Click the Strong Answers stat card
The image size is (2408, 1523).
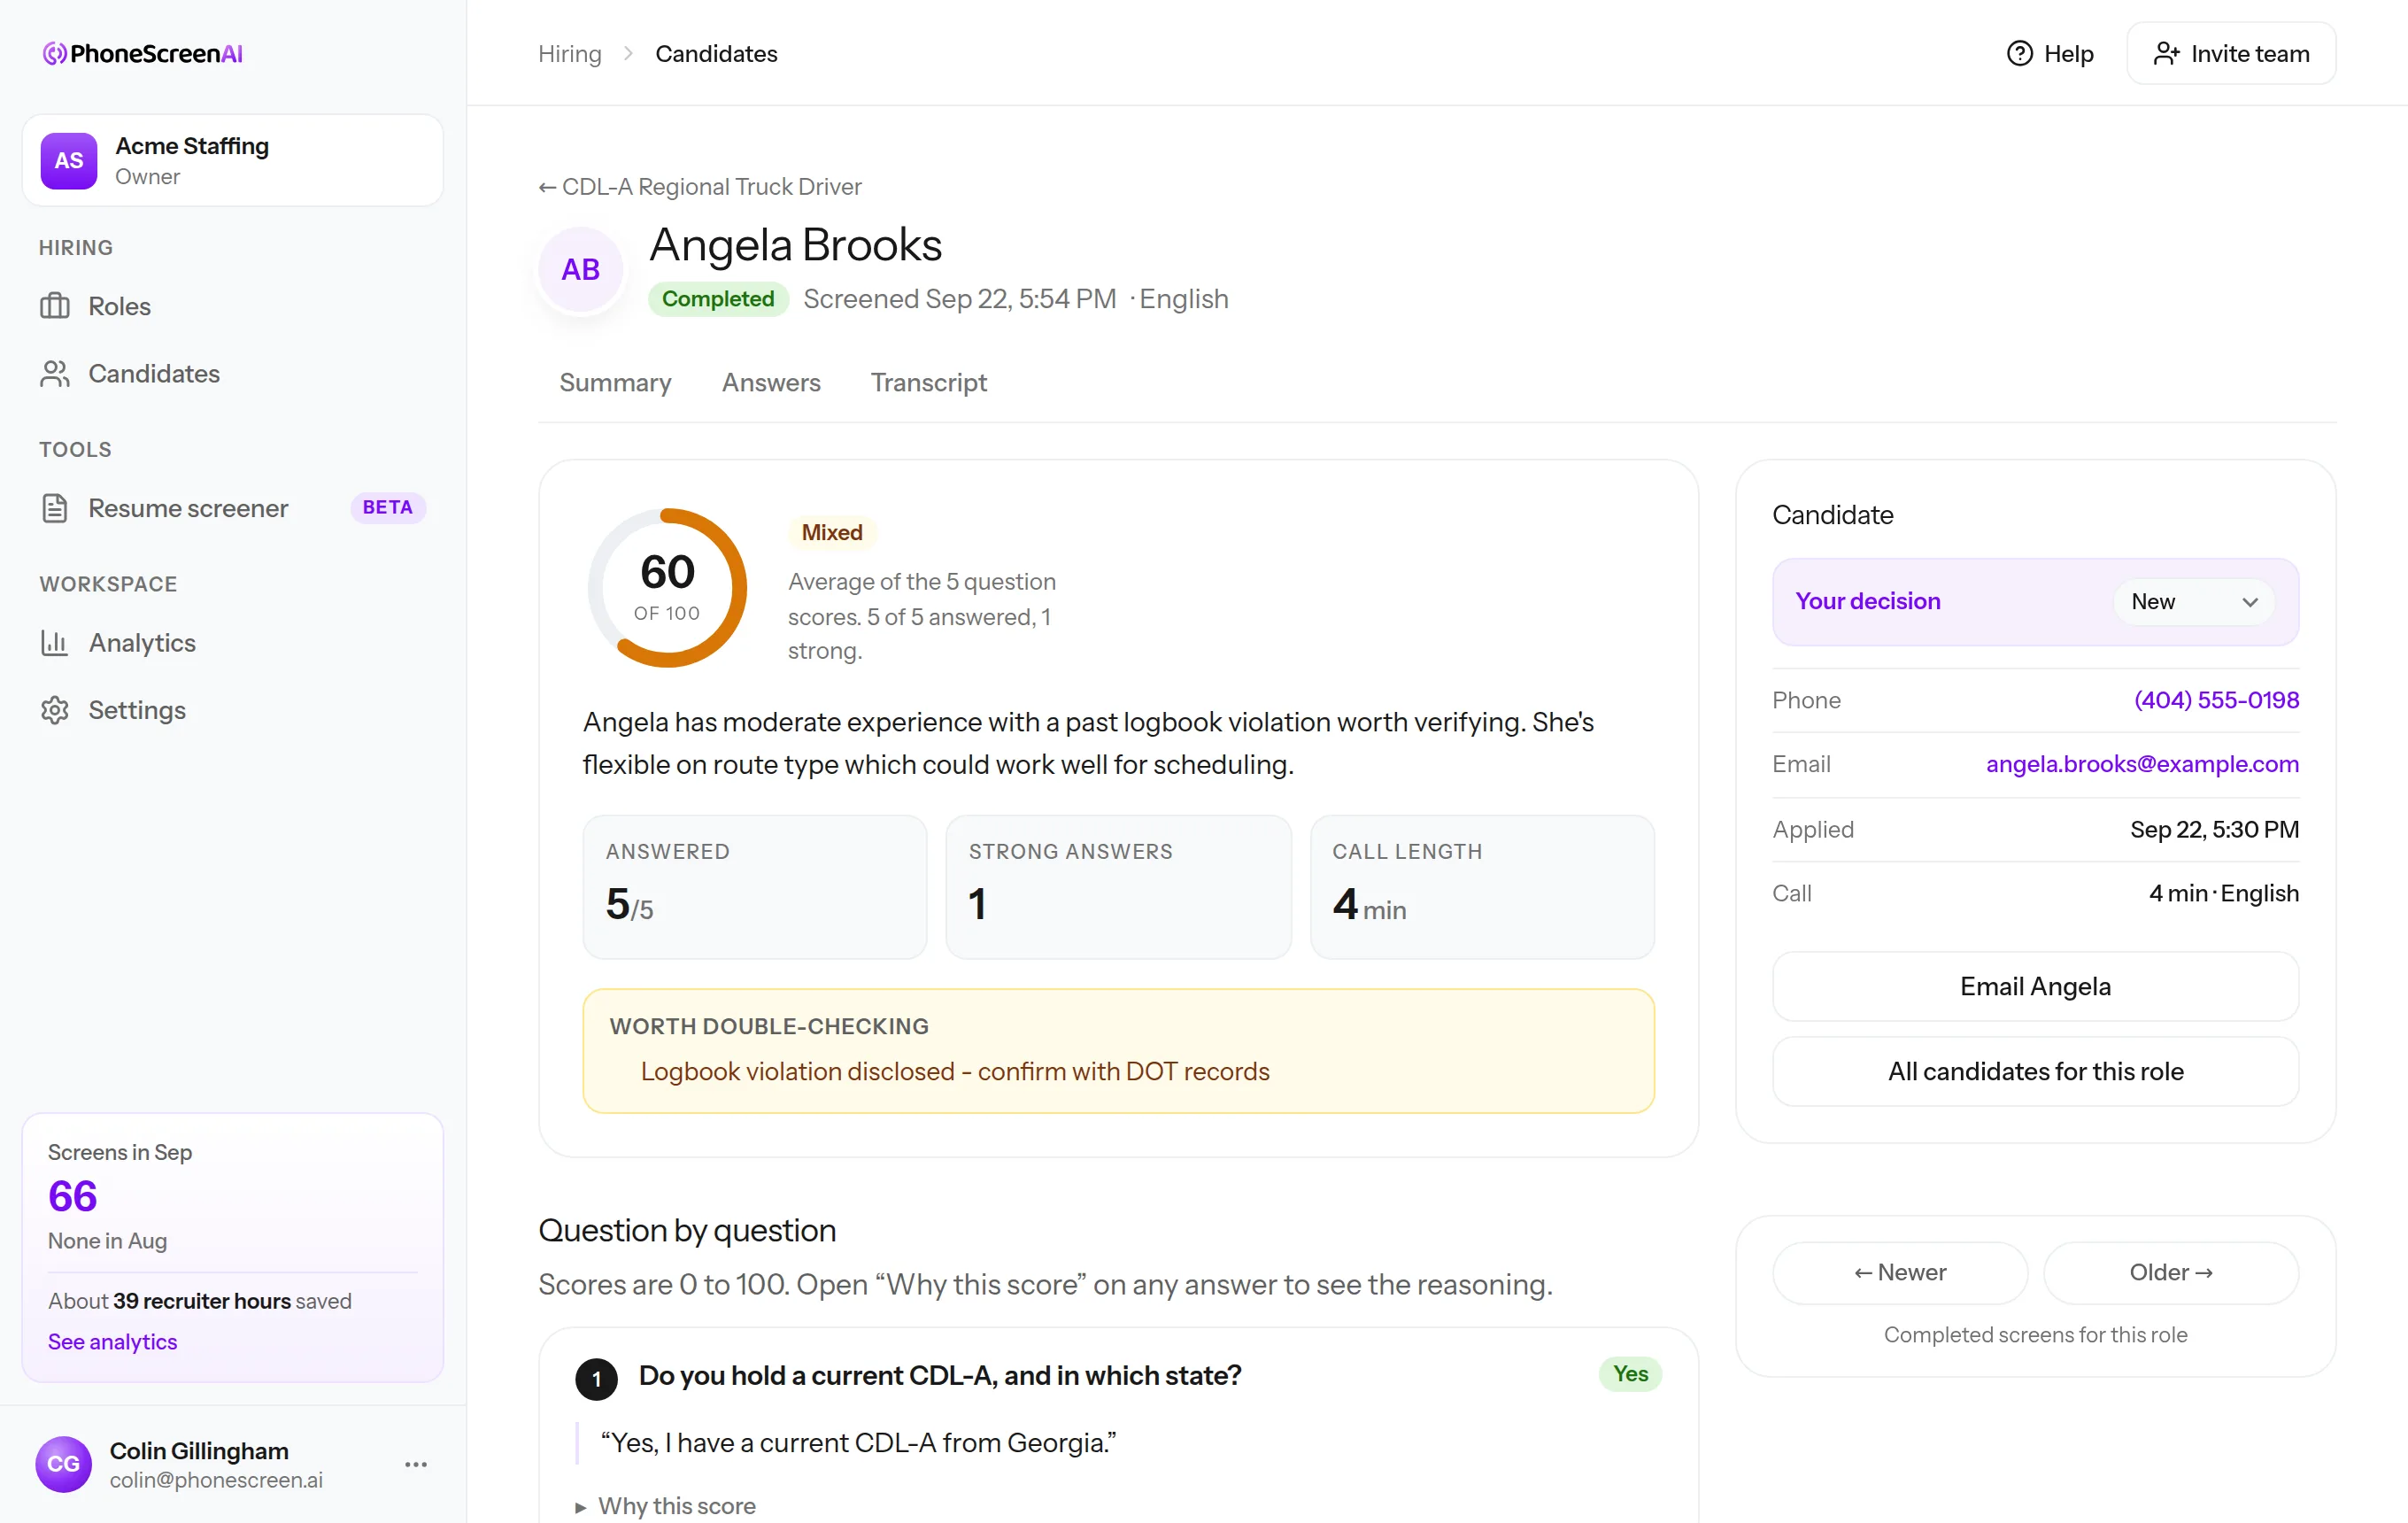click(1118, 887)
